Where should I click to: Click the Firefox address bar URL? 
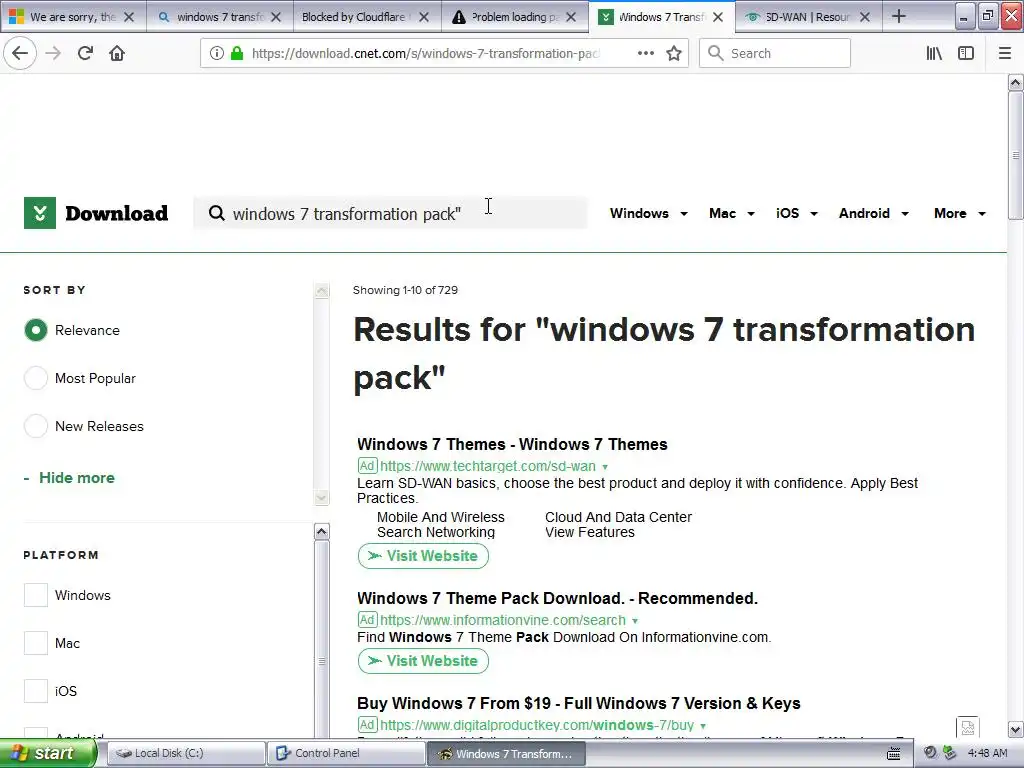[424, 53]
